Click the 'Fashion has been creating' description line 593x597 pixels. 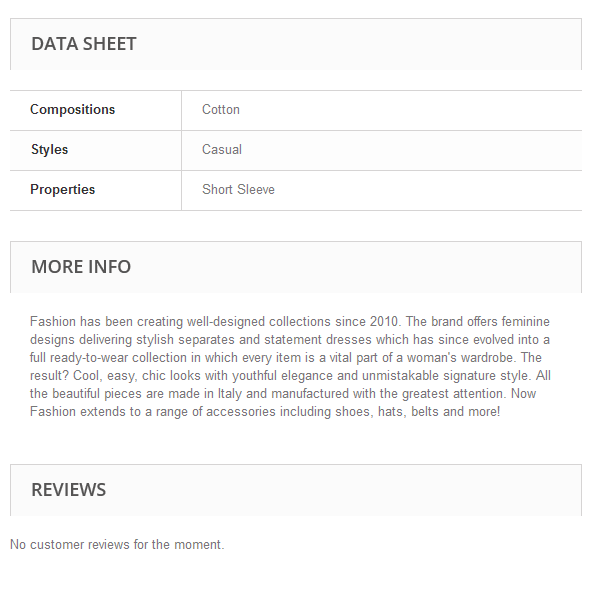pyautogui.click(x=290, y=322)
